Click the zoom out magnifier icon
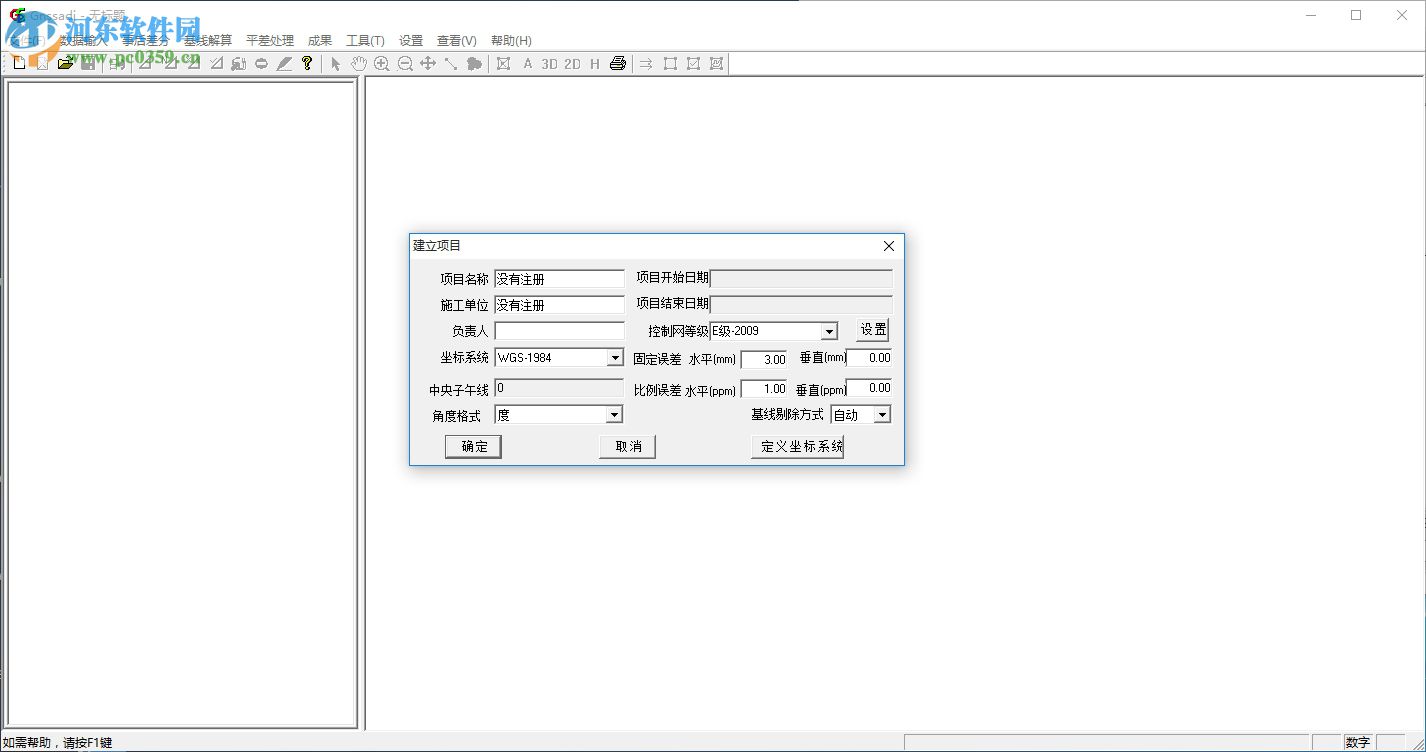Image resolution: width=1426 pixels, height=752 pixels. coord(405,64)
